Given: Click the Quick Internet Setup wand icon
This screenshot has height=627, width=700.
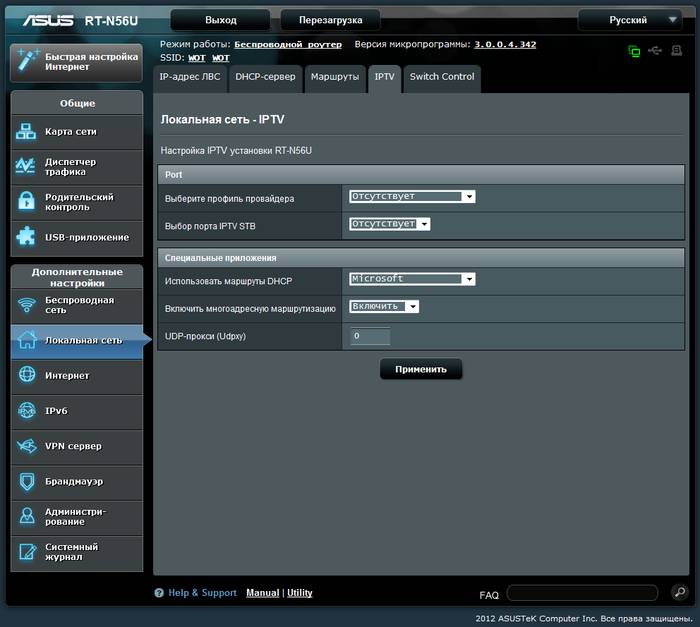Looking at the screenshot, I should click(x=27, y=61).
